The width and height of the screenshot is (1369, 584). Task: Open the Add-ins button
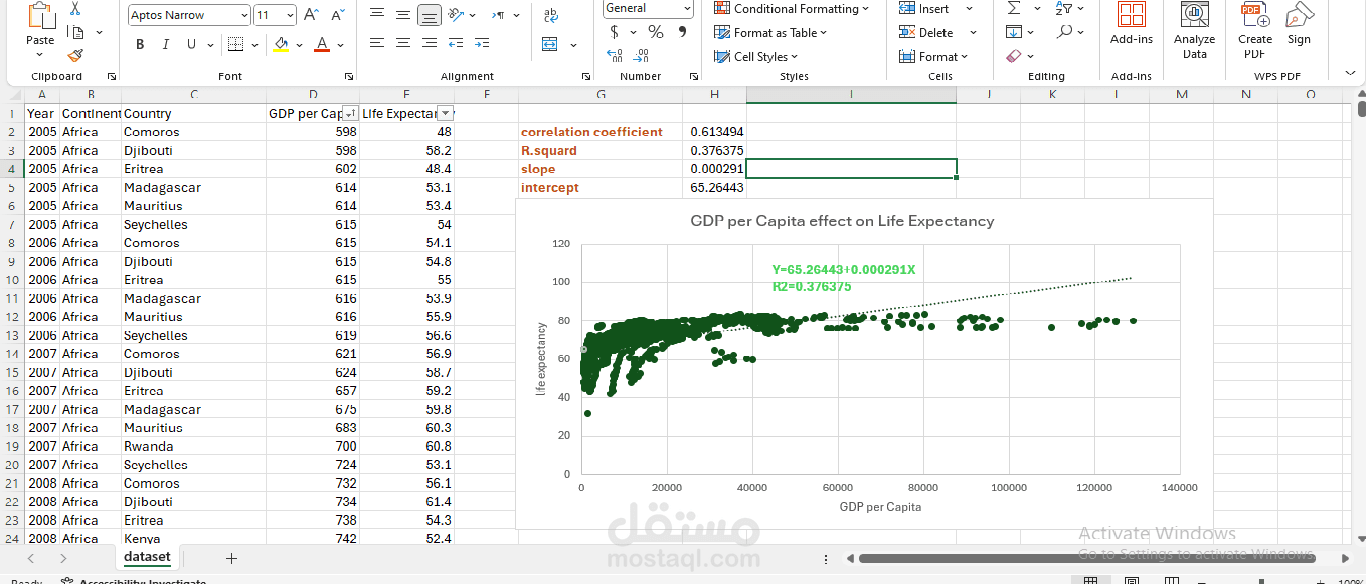coord(1131,24)
